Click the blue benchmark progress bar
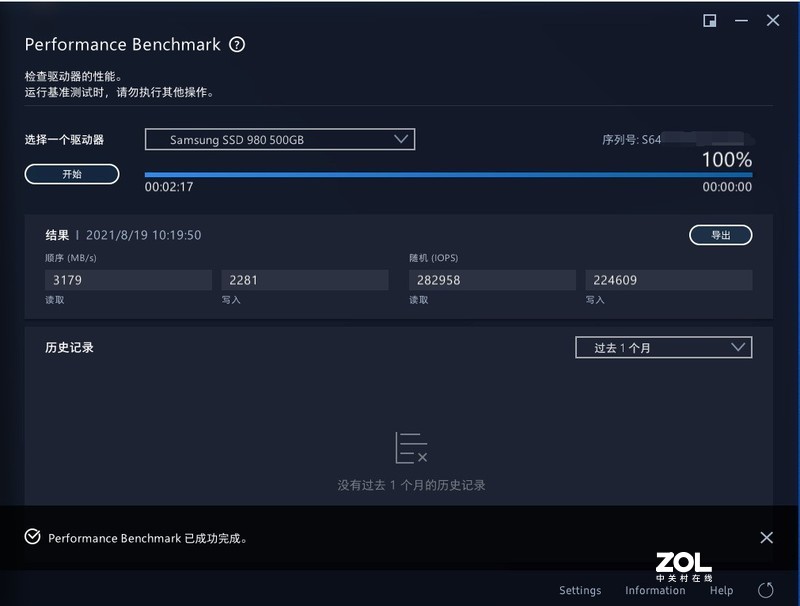800x606 pixels. (x=448, y=175)
